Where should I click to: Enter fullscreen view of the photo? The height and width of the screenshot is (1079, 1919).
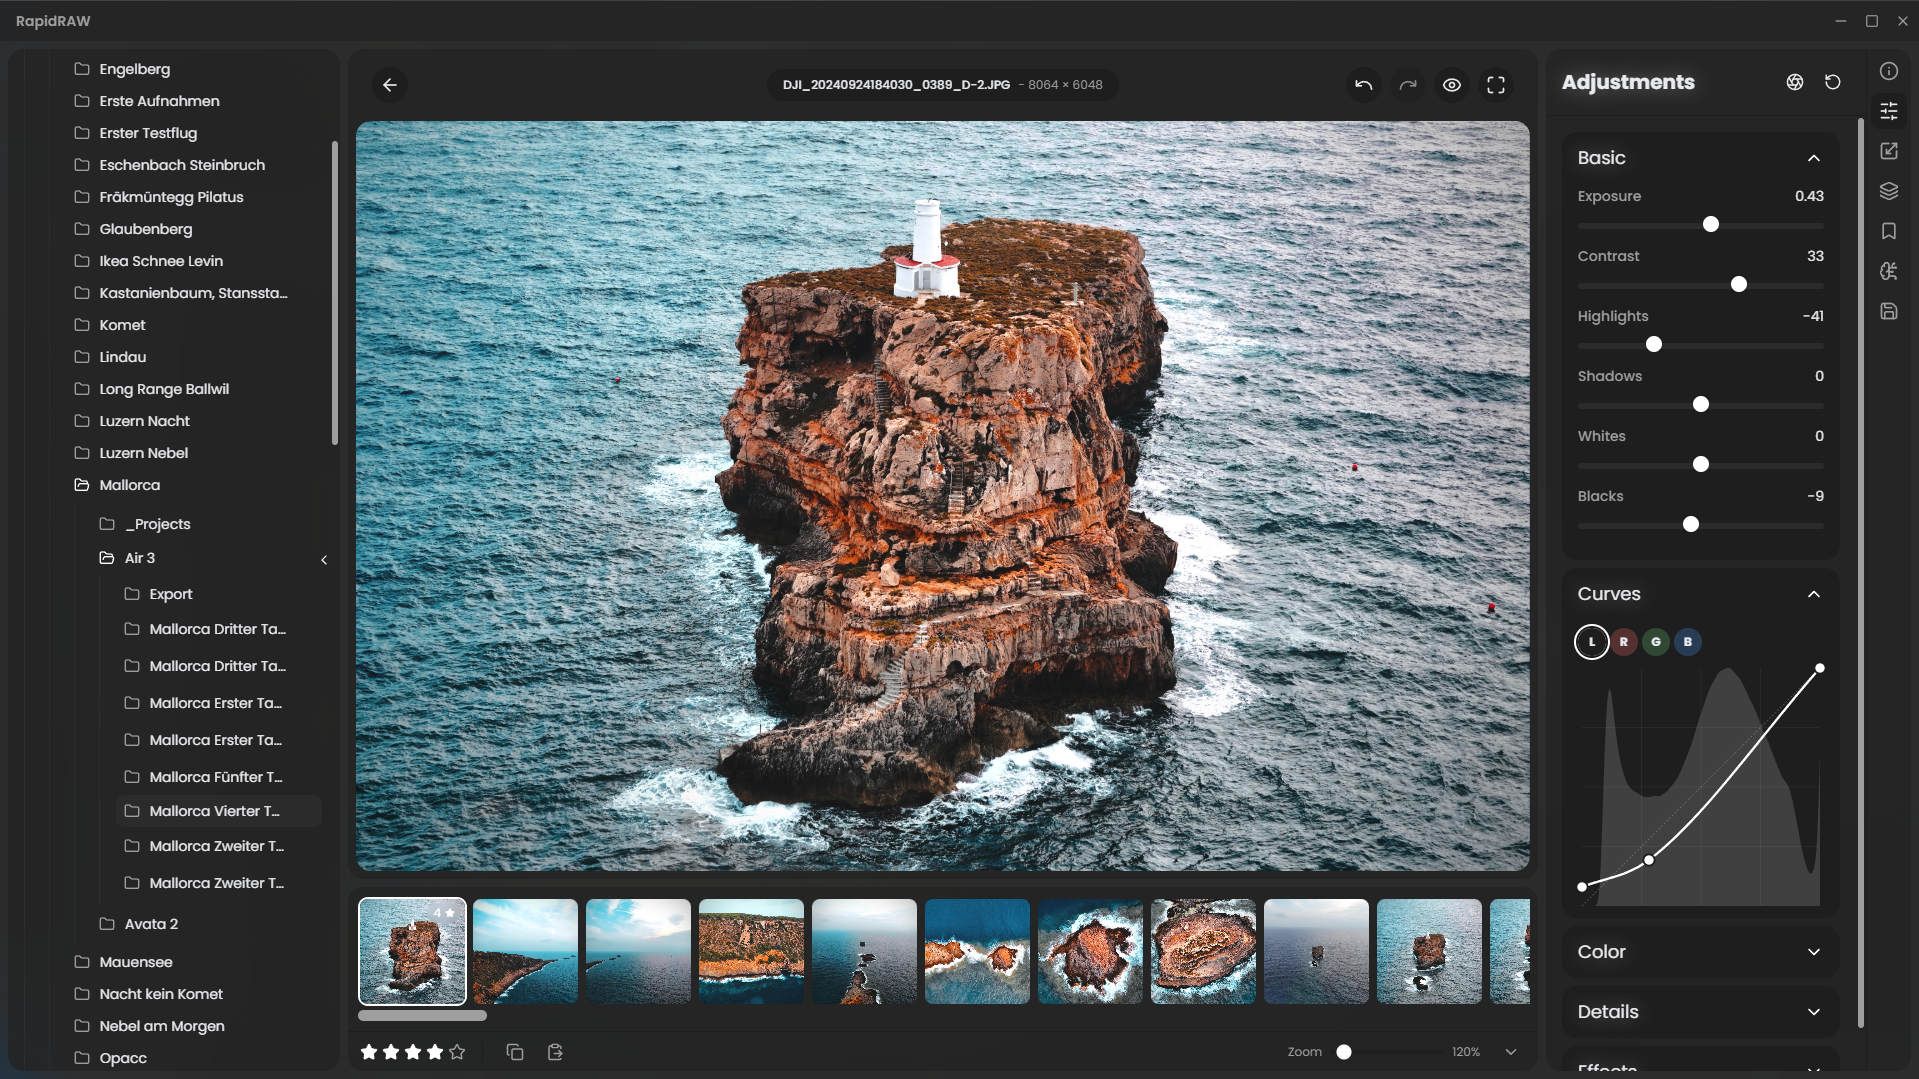point(1496,85)
